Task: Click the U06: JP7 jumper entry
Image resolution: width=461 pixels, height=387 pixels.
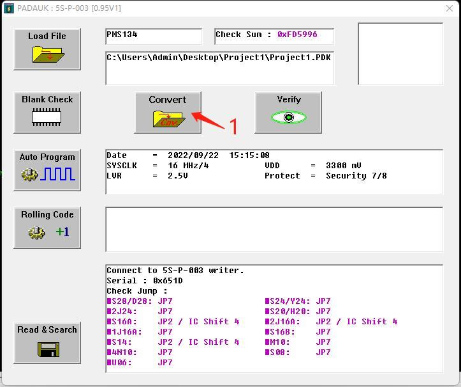Action: [x=140, y=363]
